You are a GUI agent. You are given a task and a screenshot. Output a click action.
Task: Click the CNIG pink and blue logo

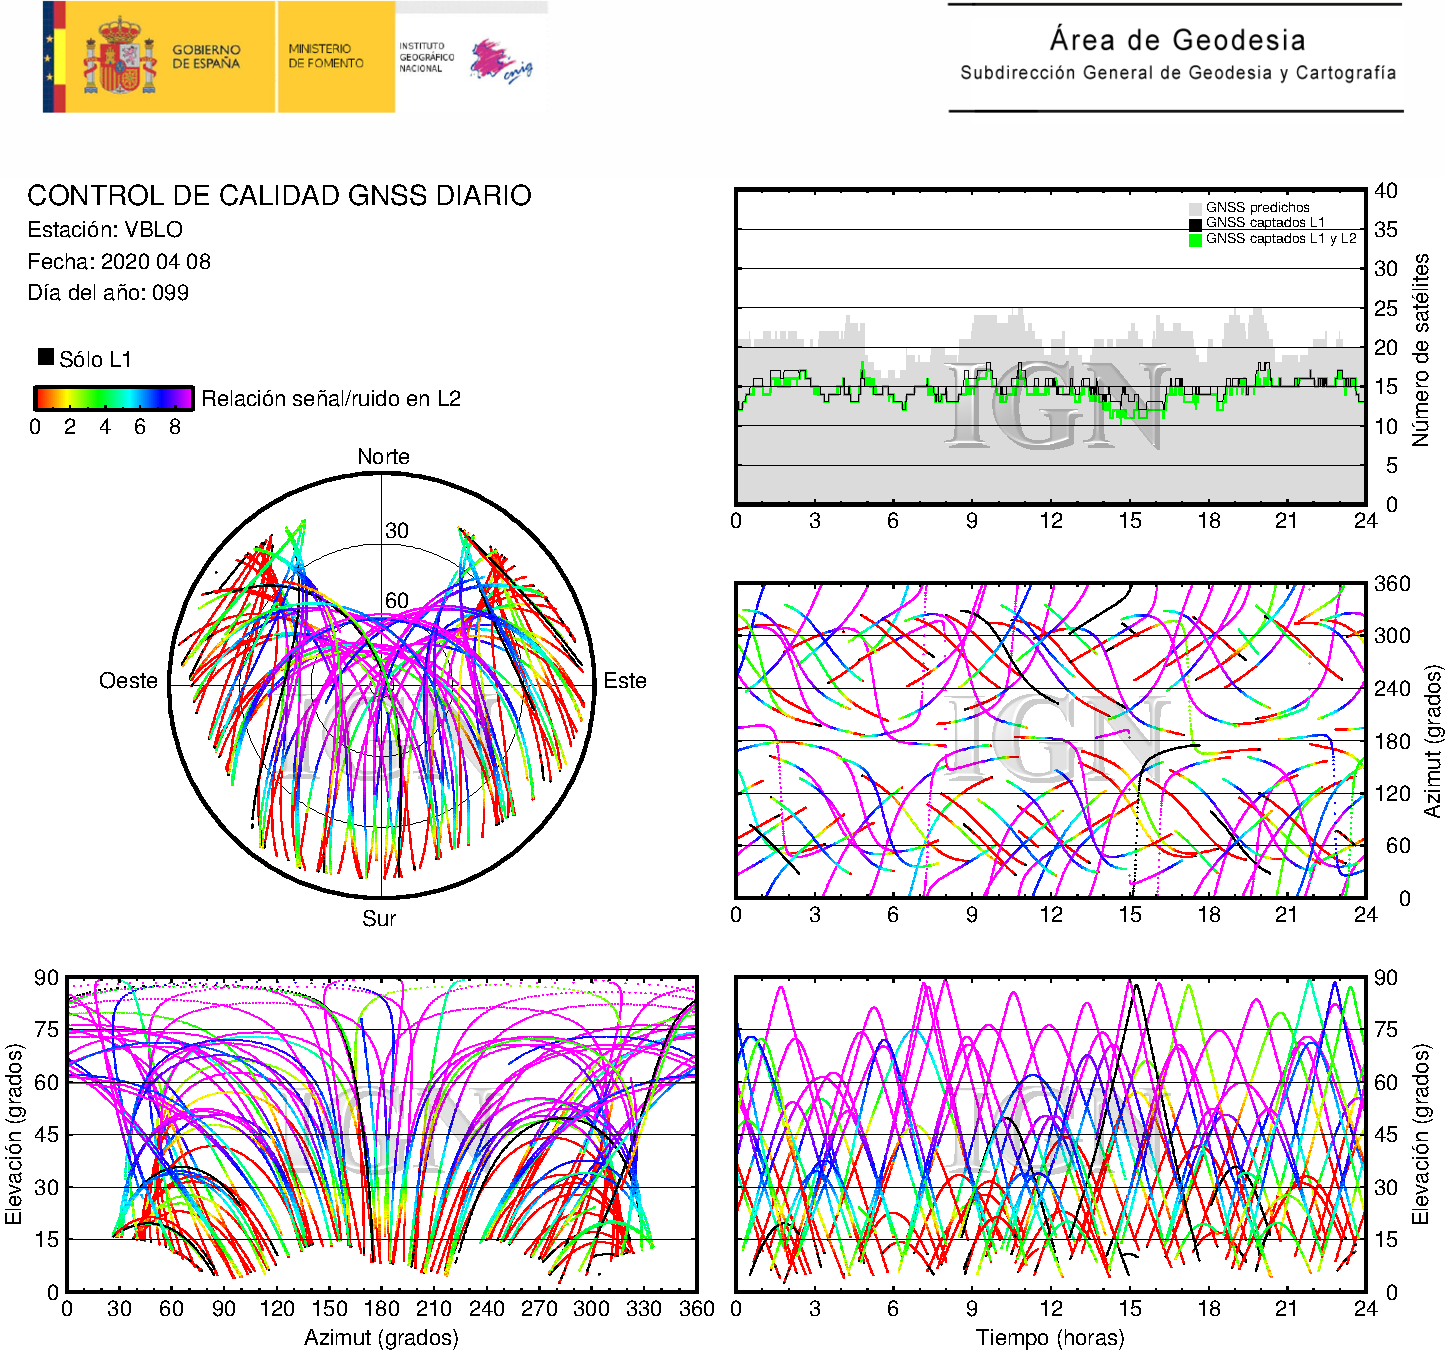(500, 62)
